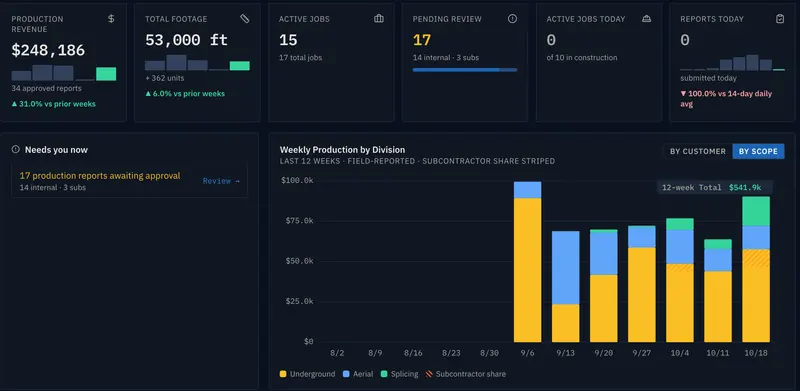Click the alert circle icon on Pending Review
Viewport: 800px width, 391px height.
click(x=512, y=19)
